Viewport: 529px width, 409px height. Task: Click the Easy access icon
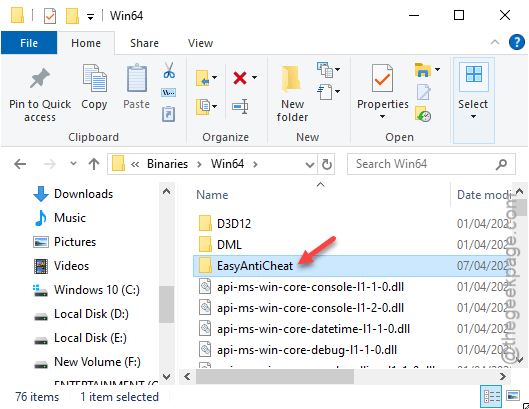(x=325, y=92)
